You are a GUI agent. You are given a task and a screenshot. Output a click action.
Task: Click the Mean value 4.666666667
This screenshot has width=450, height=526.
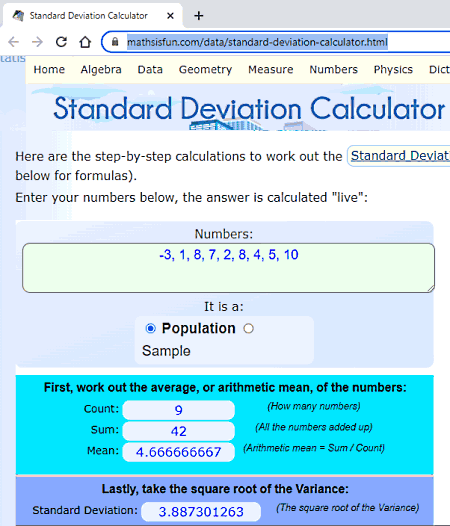coord(179,452)
